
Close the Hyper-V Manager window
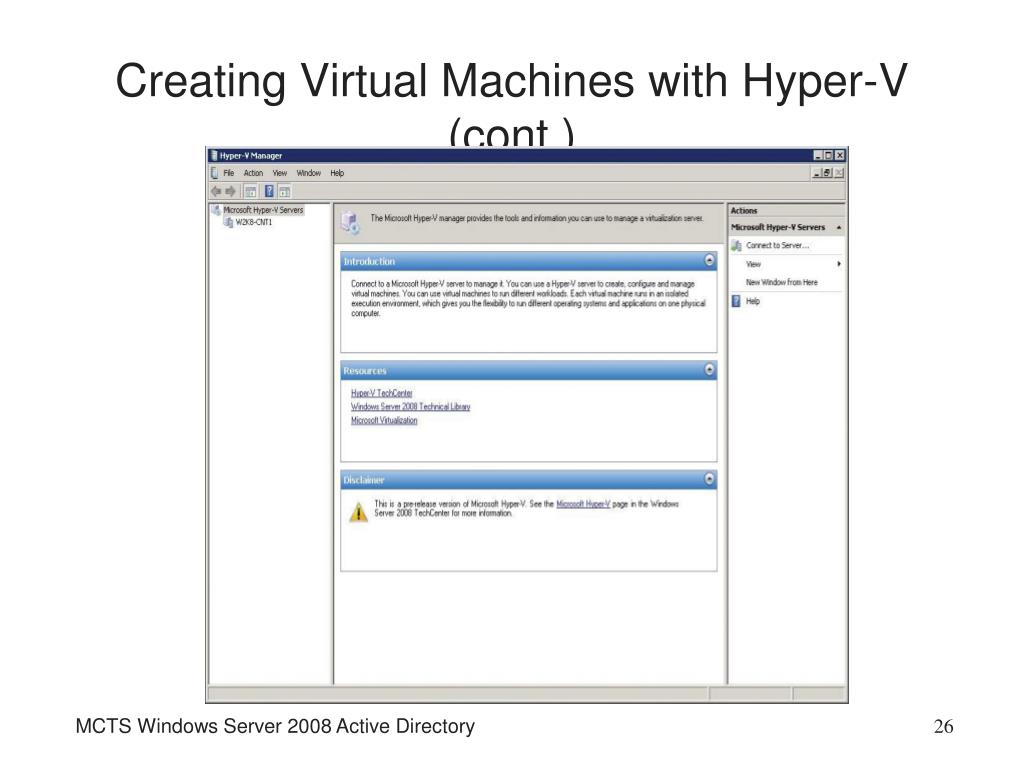pos(840,155)
